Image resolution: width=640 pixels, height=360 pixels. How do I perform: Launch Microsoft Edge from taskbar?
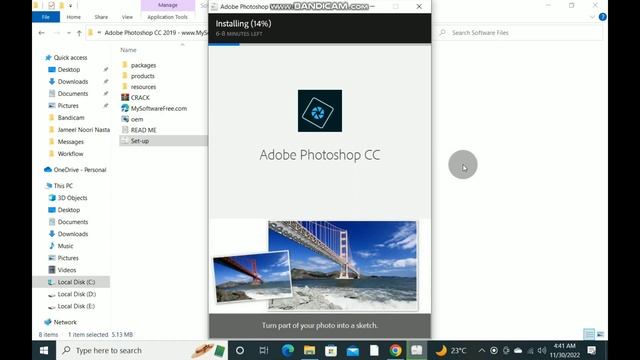[x=288, y=350]
